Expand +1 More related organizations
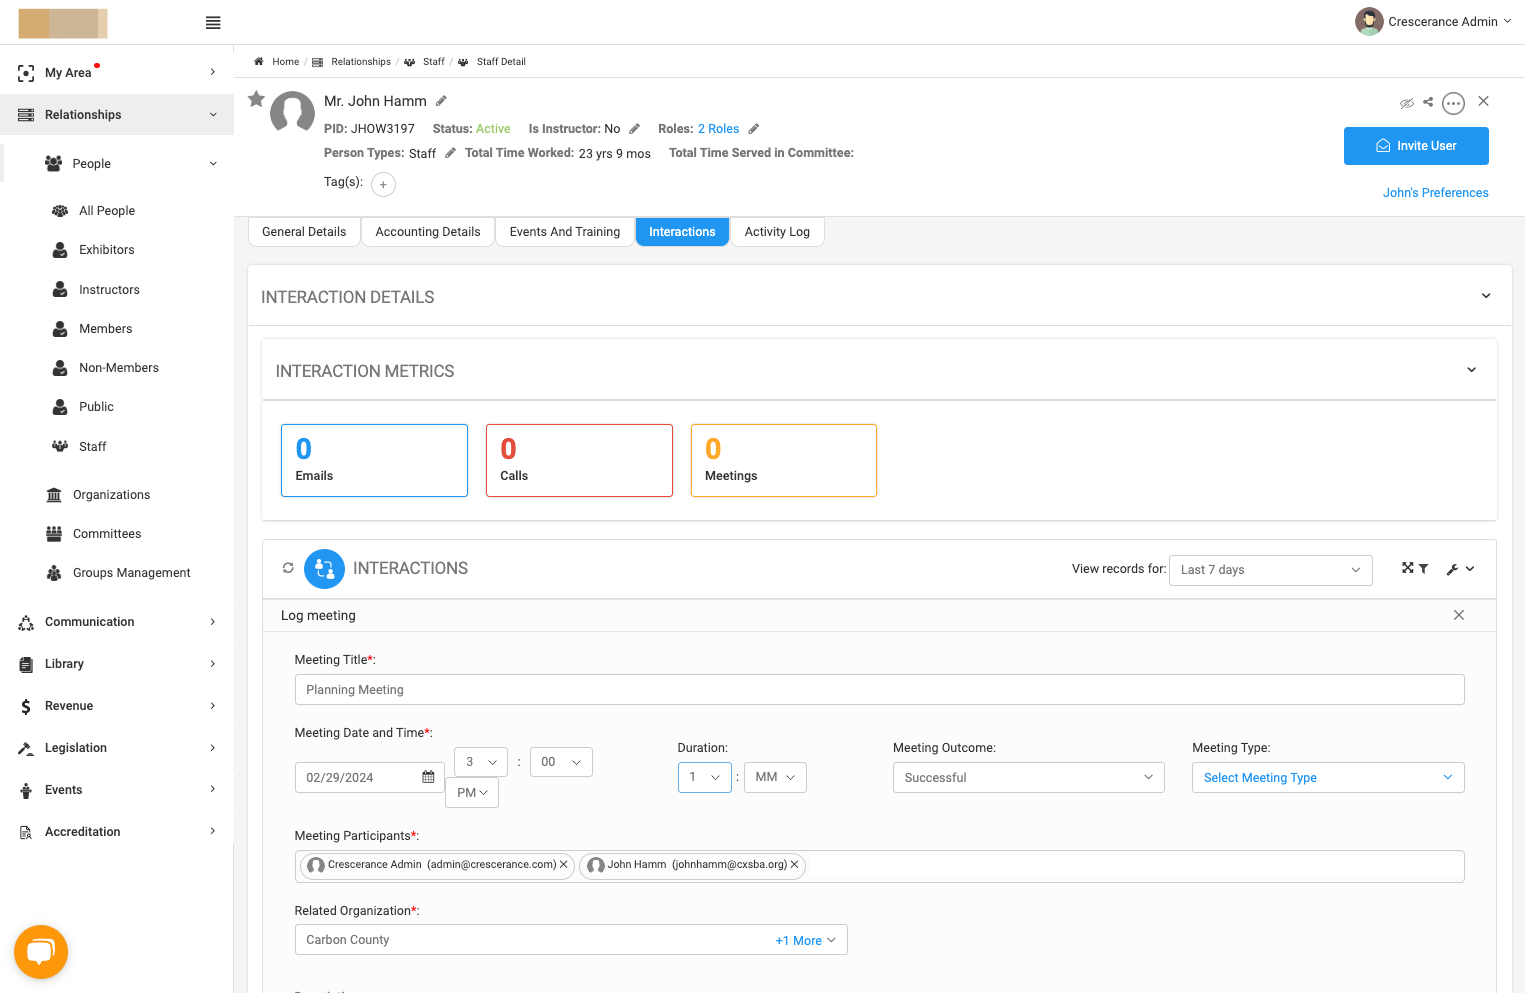The width and height of the screenshot is (1525, 993). [805, 941]
